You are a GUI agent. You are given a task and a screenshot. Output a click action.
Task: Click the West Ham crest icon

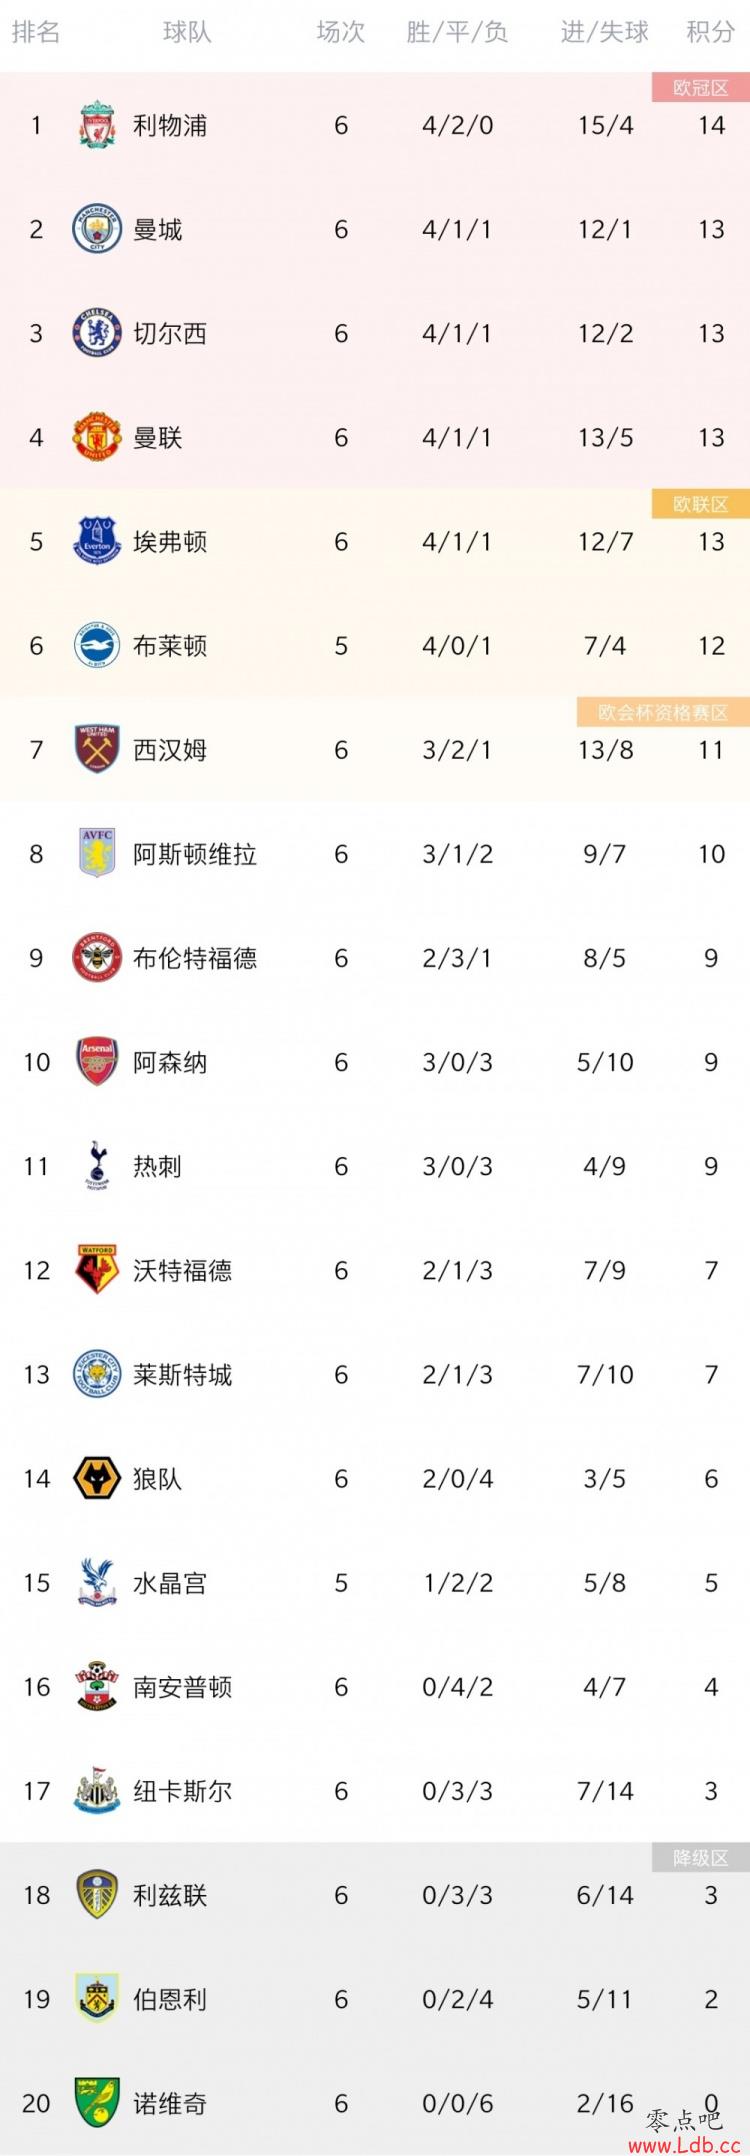coord(97,749)
